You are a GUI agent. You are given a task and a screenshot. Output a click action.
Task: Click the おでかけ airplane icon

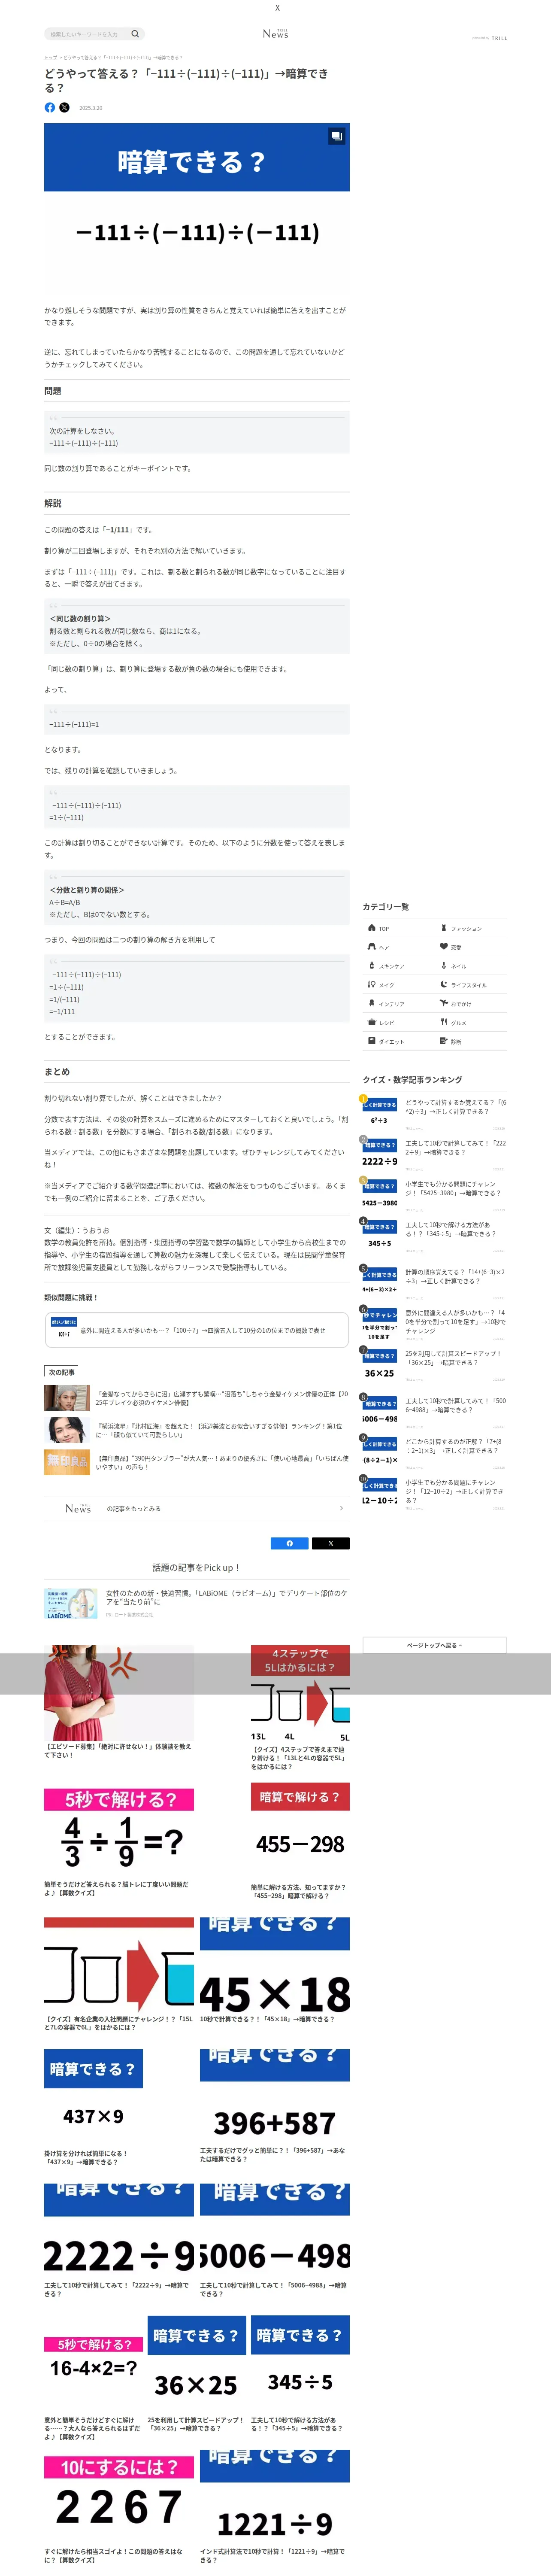(444, 1003)
